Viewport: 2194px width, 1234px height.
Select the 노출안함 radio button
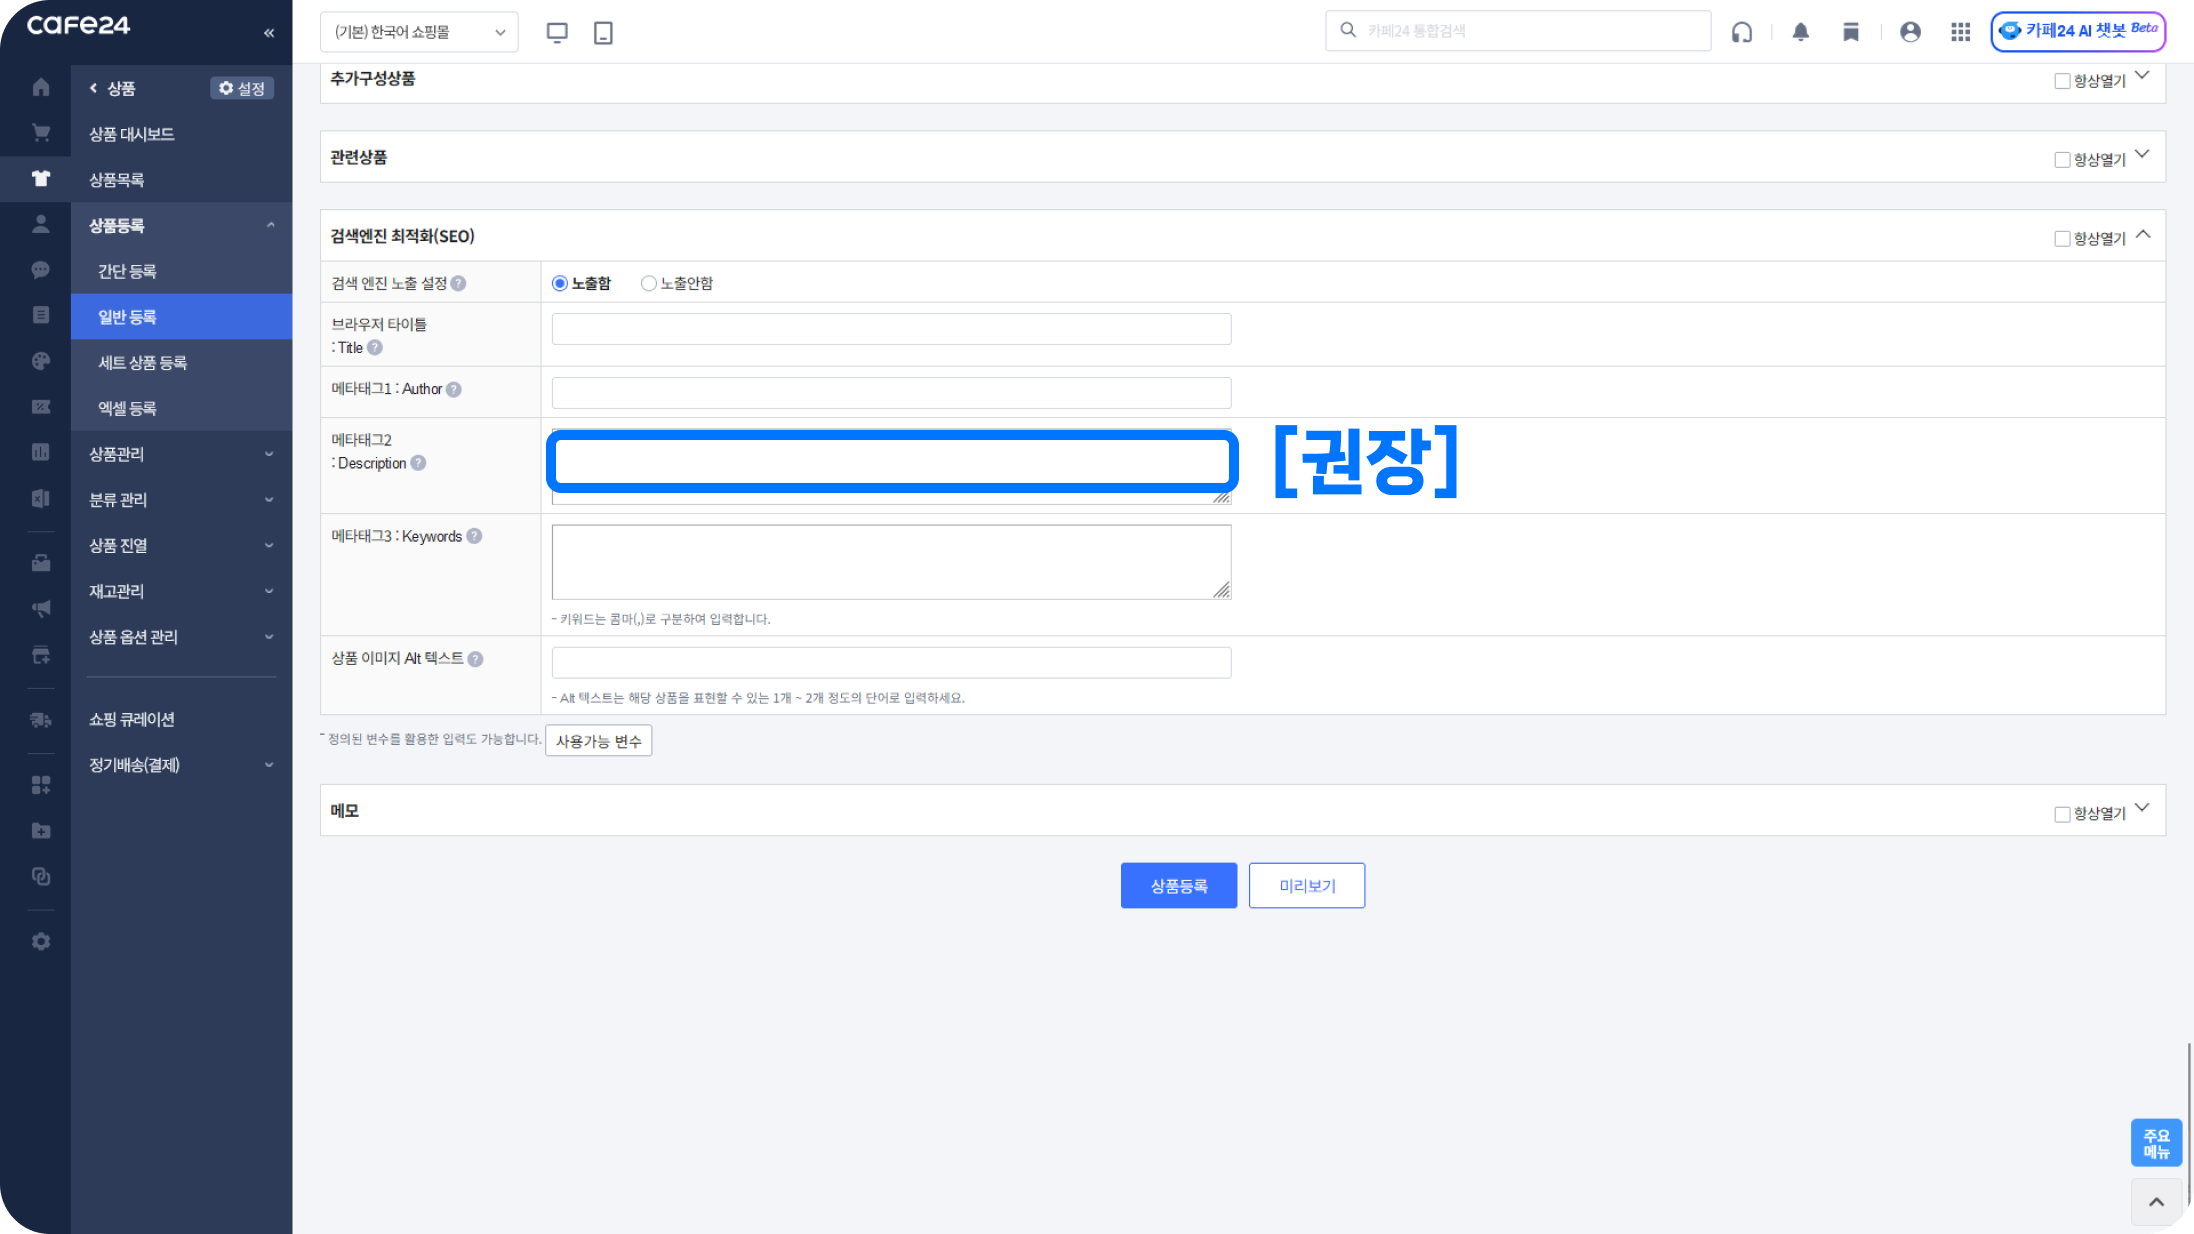pos(649,283)
